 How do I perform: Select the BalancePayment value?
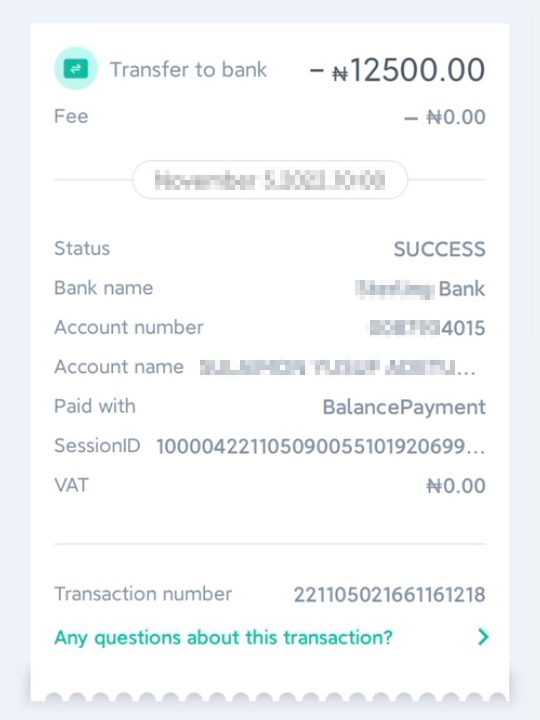pyautogui.click(x=404, y=407)
